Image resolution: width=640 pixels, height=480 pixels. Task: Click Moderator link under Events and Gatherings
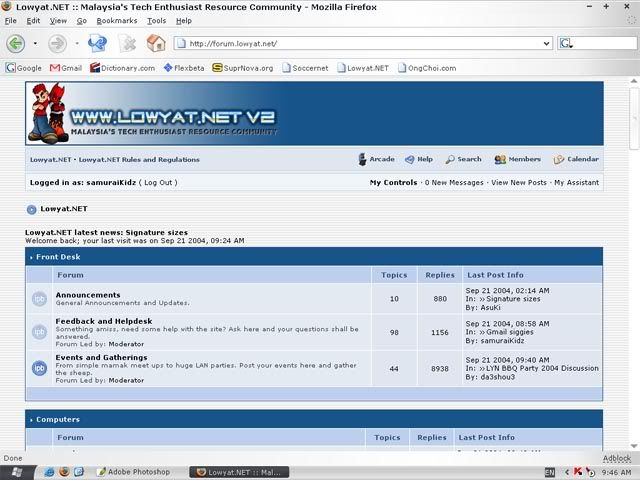[x=126, y=380]
